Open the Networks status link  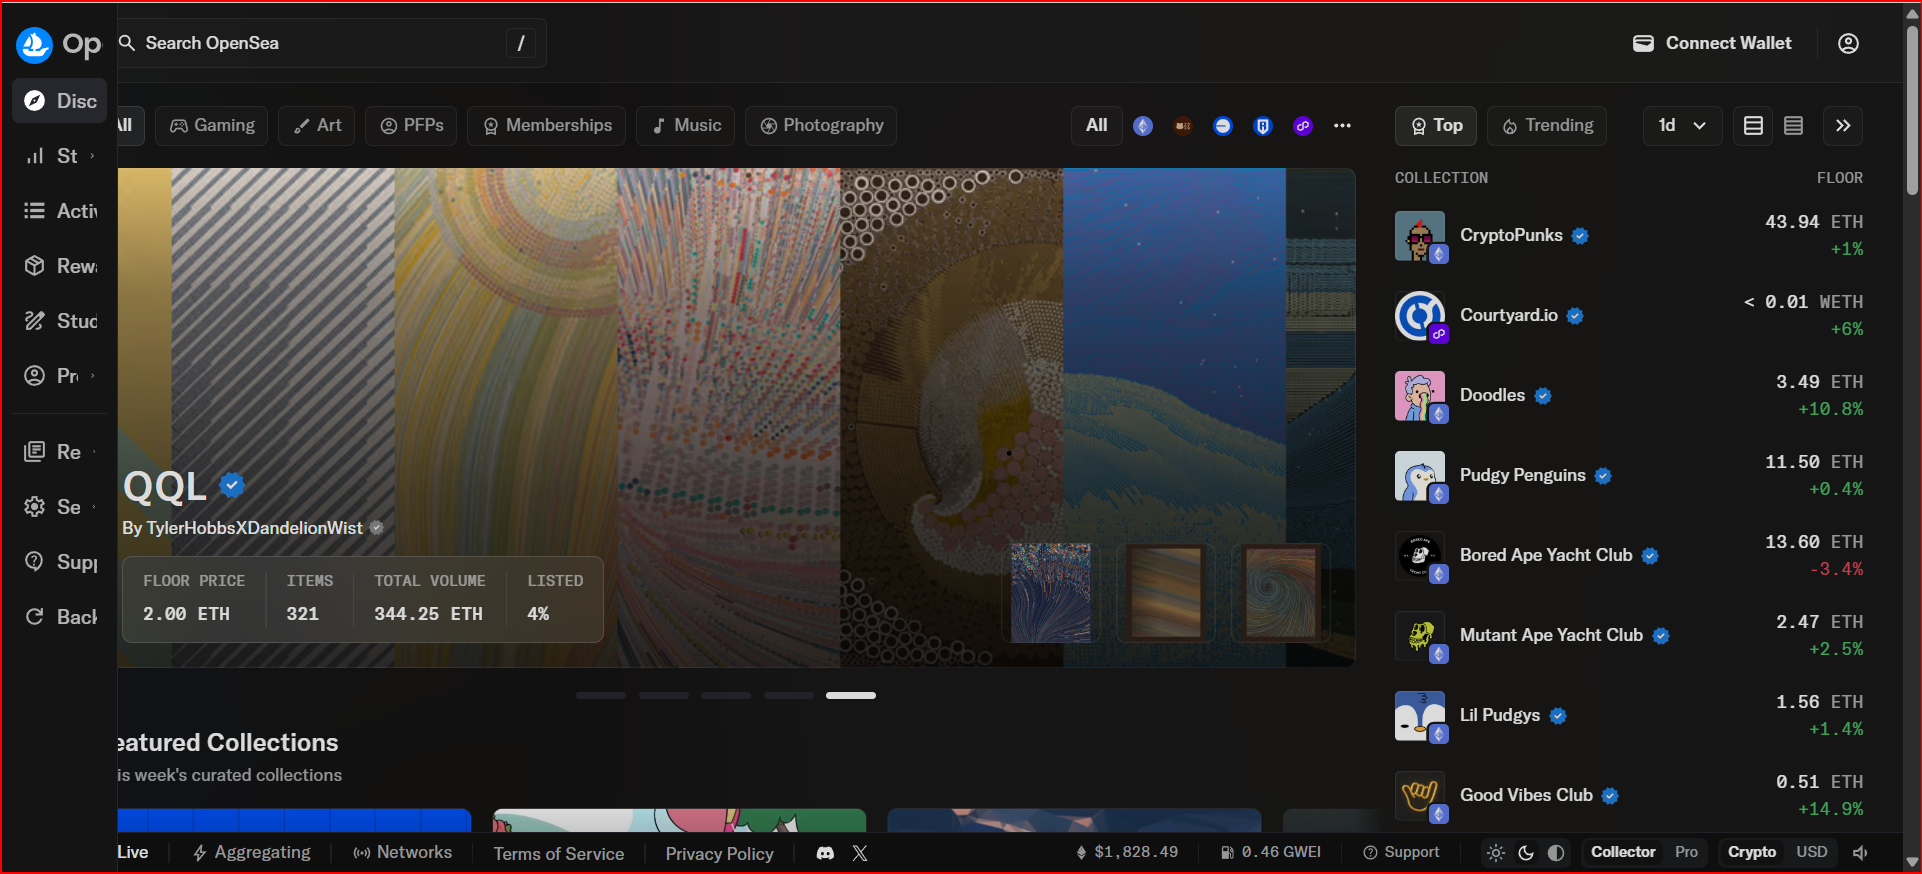402,852
